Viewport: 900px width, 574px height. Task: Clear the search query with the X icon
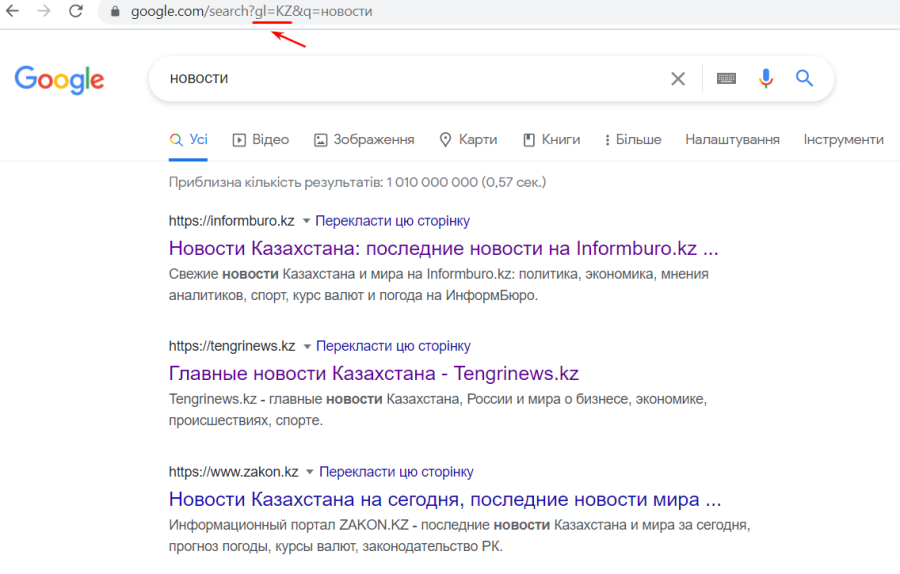[678, 79]
